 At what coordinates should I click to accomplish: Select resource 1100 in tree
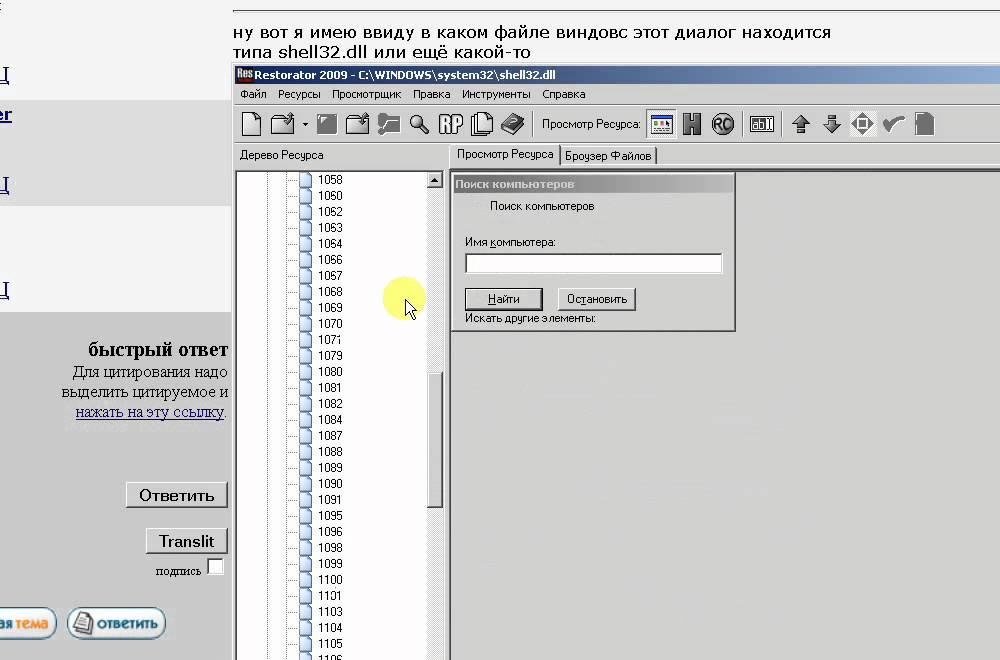pos(330,580)
